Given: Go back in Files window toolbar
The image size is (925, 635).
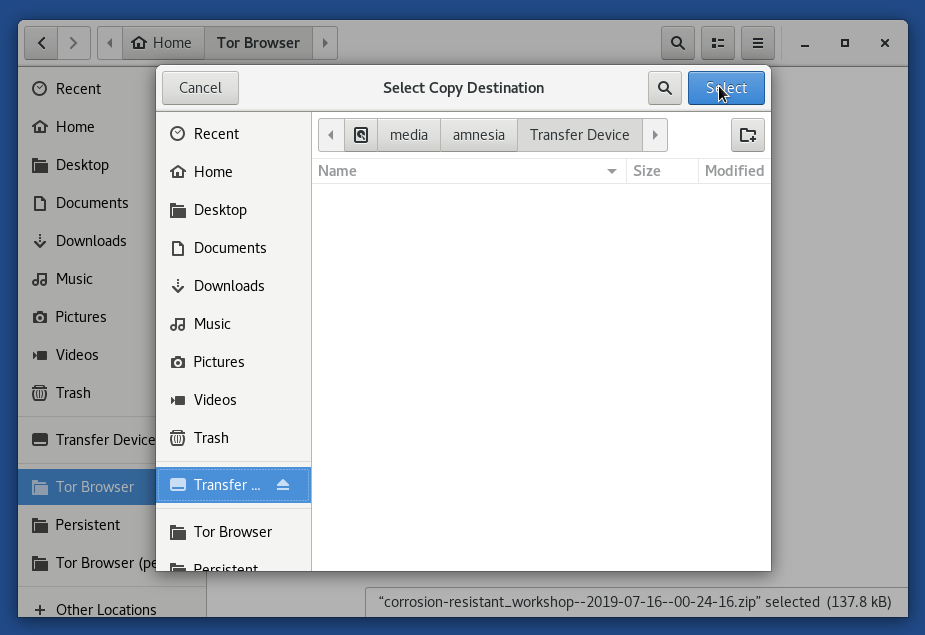Looking at the screenshot, I should 41,43.
